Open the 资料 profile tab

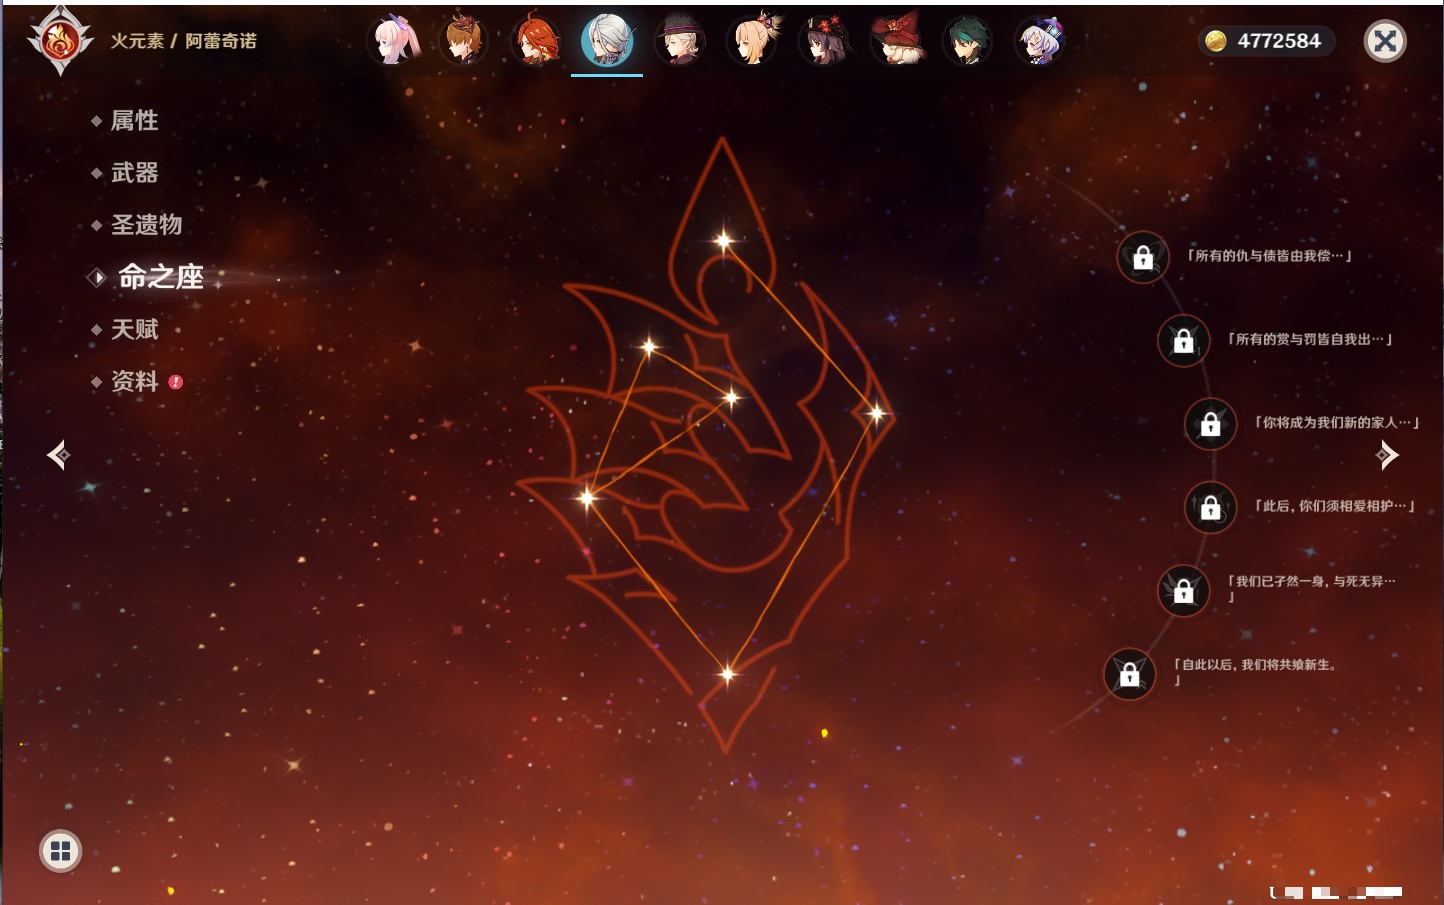134,381
